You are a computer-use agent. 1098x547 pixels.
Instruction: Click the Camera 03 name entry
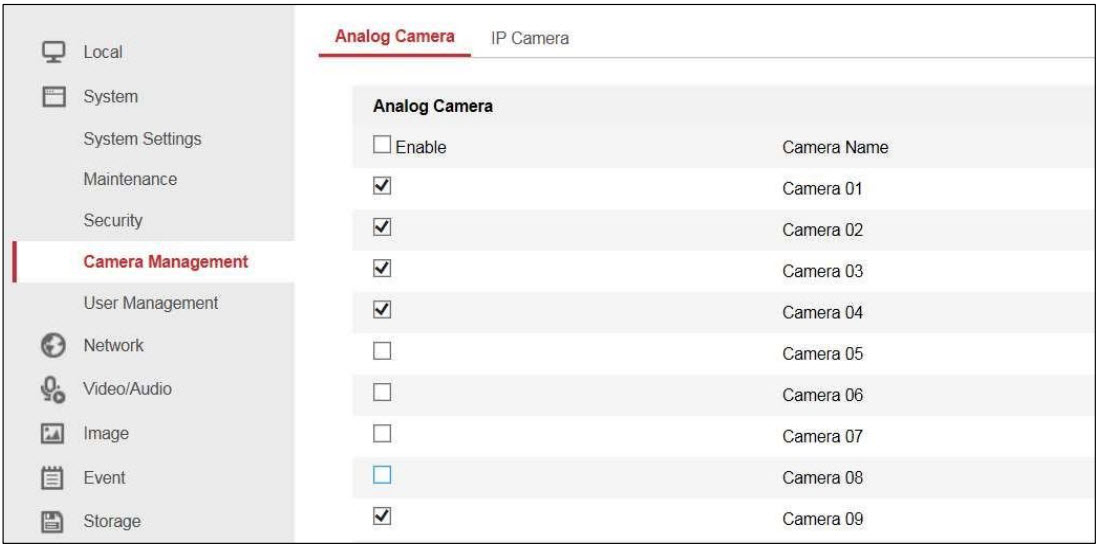point(820,272)
